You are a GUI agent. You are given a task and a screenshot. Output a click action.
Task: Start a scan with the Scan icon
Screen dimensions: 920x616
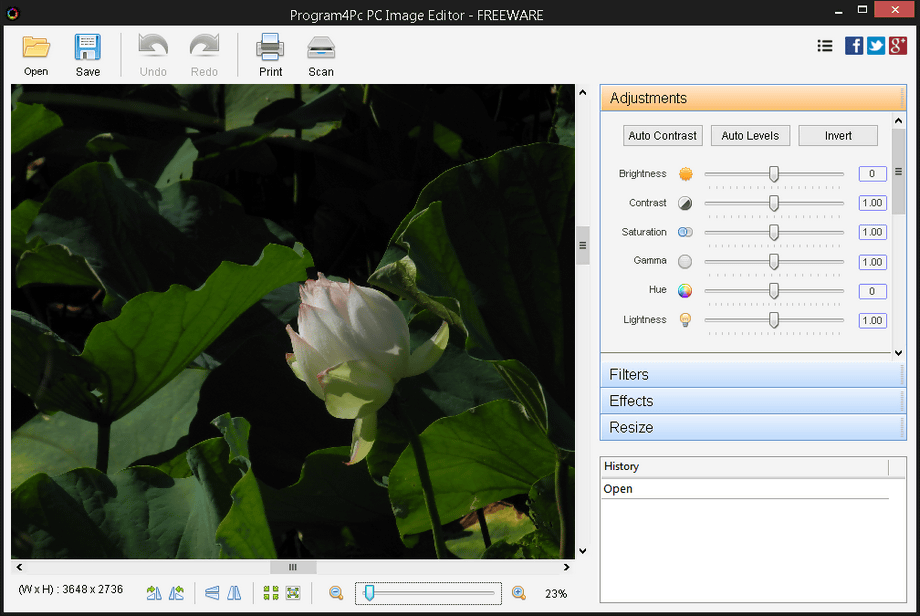(321, 48)
